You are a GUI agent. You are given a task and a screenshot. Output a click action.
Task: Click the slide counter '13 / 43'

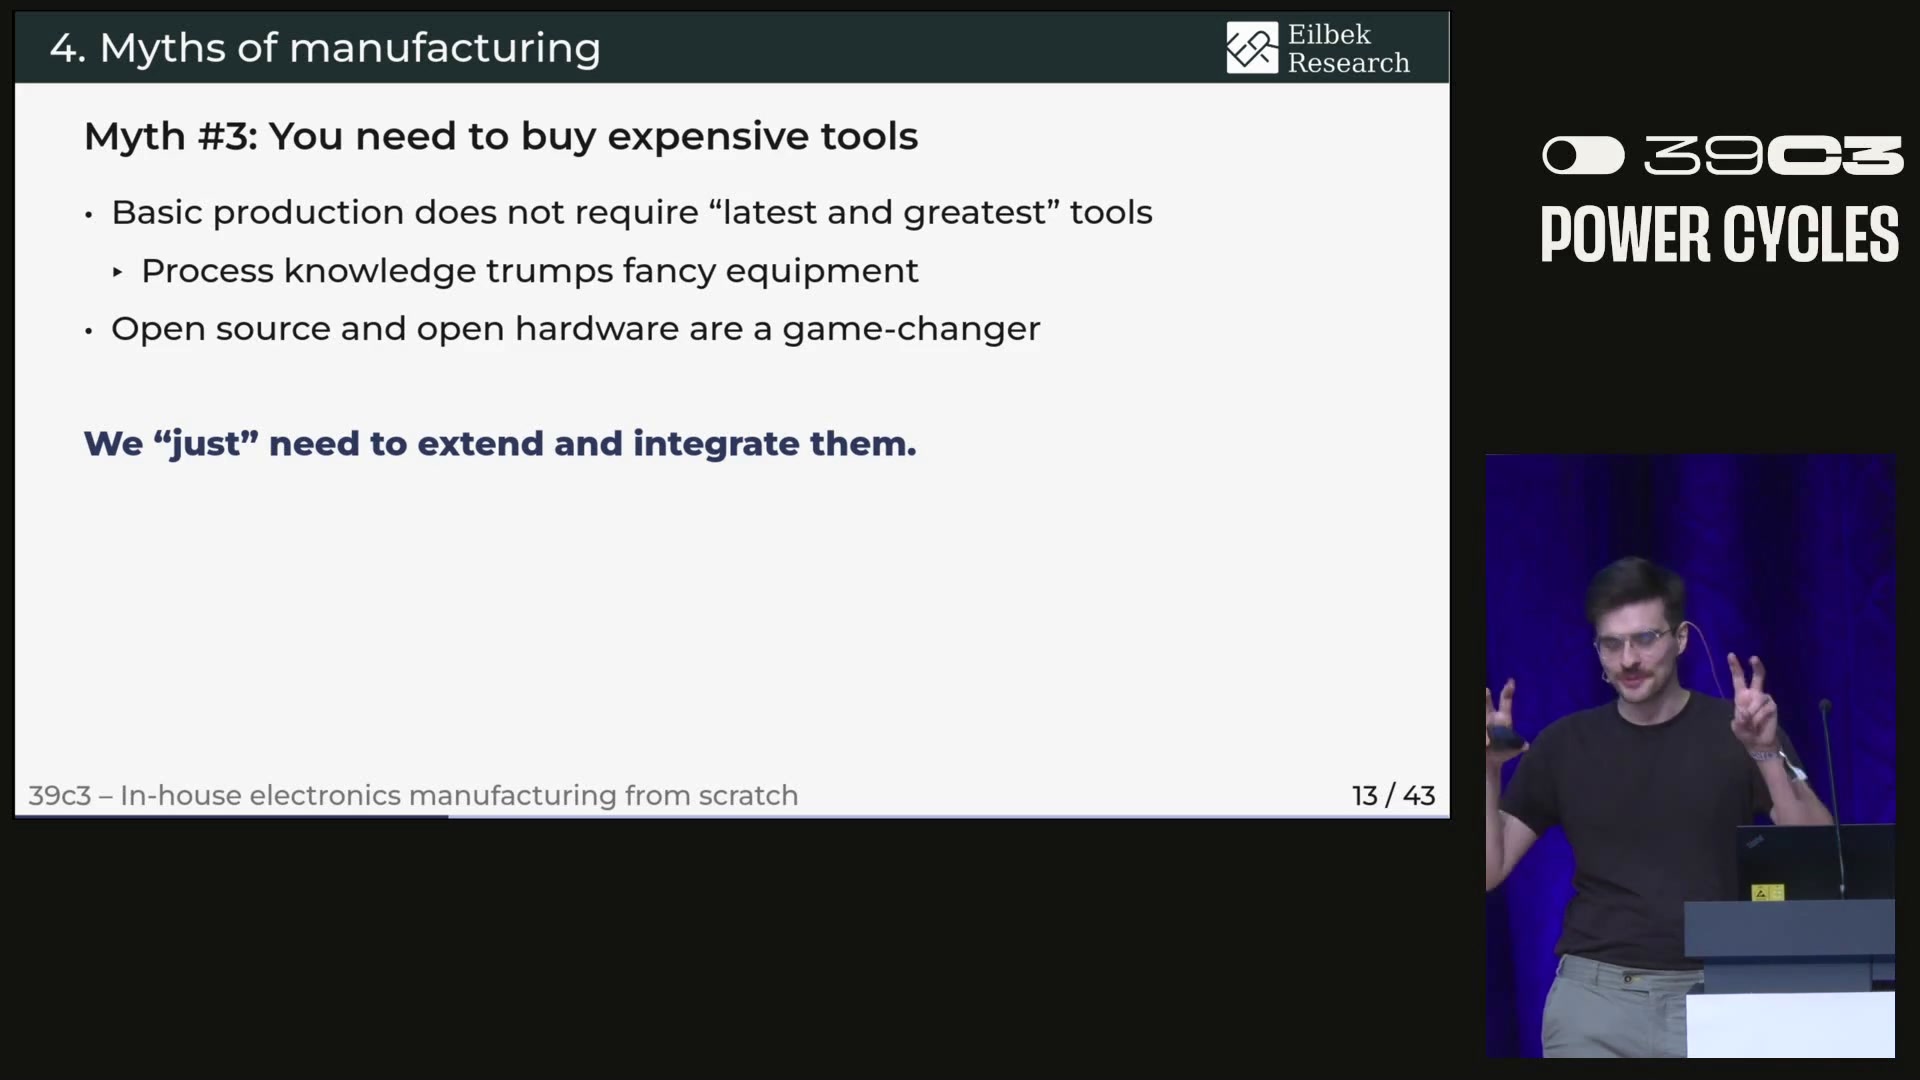pos(1392,795)
